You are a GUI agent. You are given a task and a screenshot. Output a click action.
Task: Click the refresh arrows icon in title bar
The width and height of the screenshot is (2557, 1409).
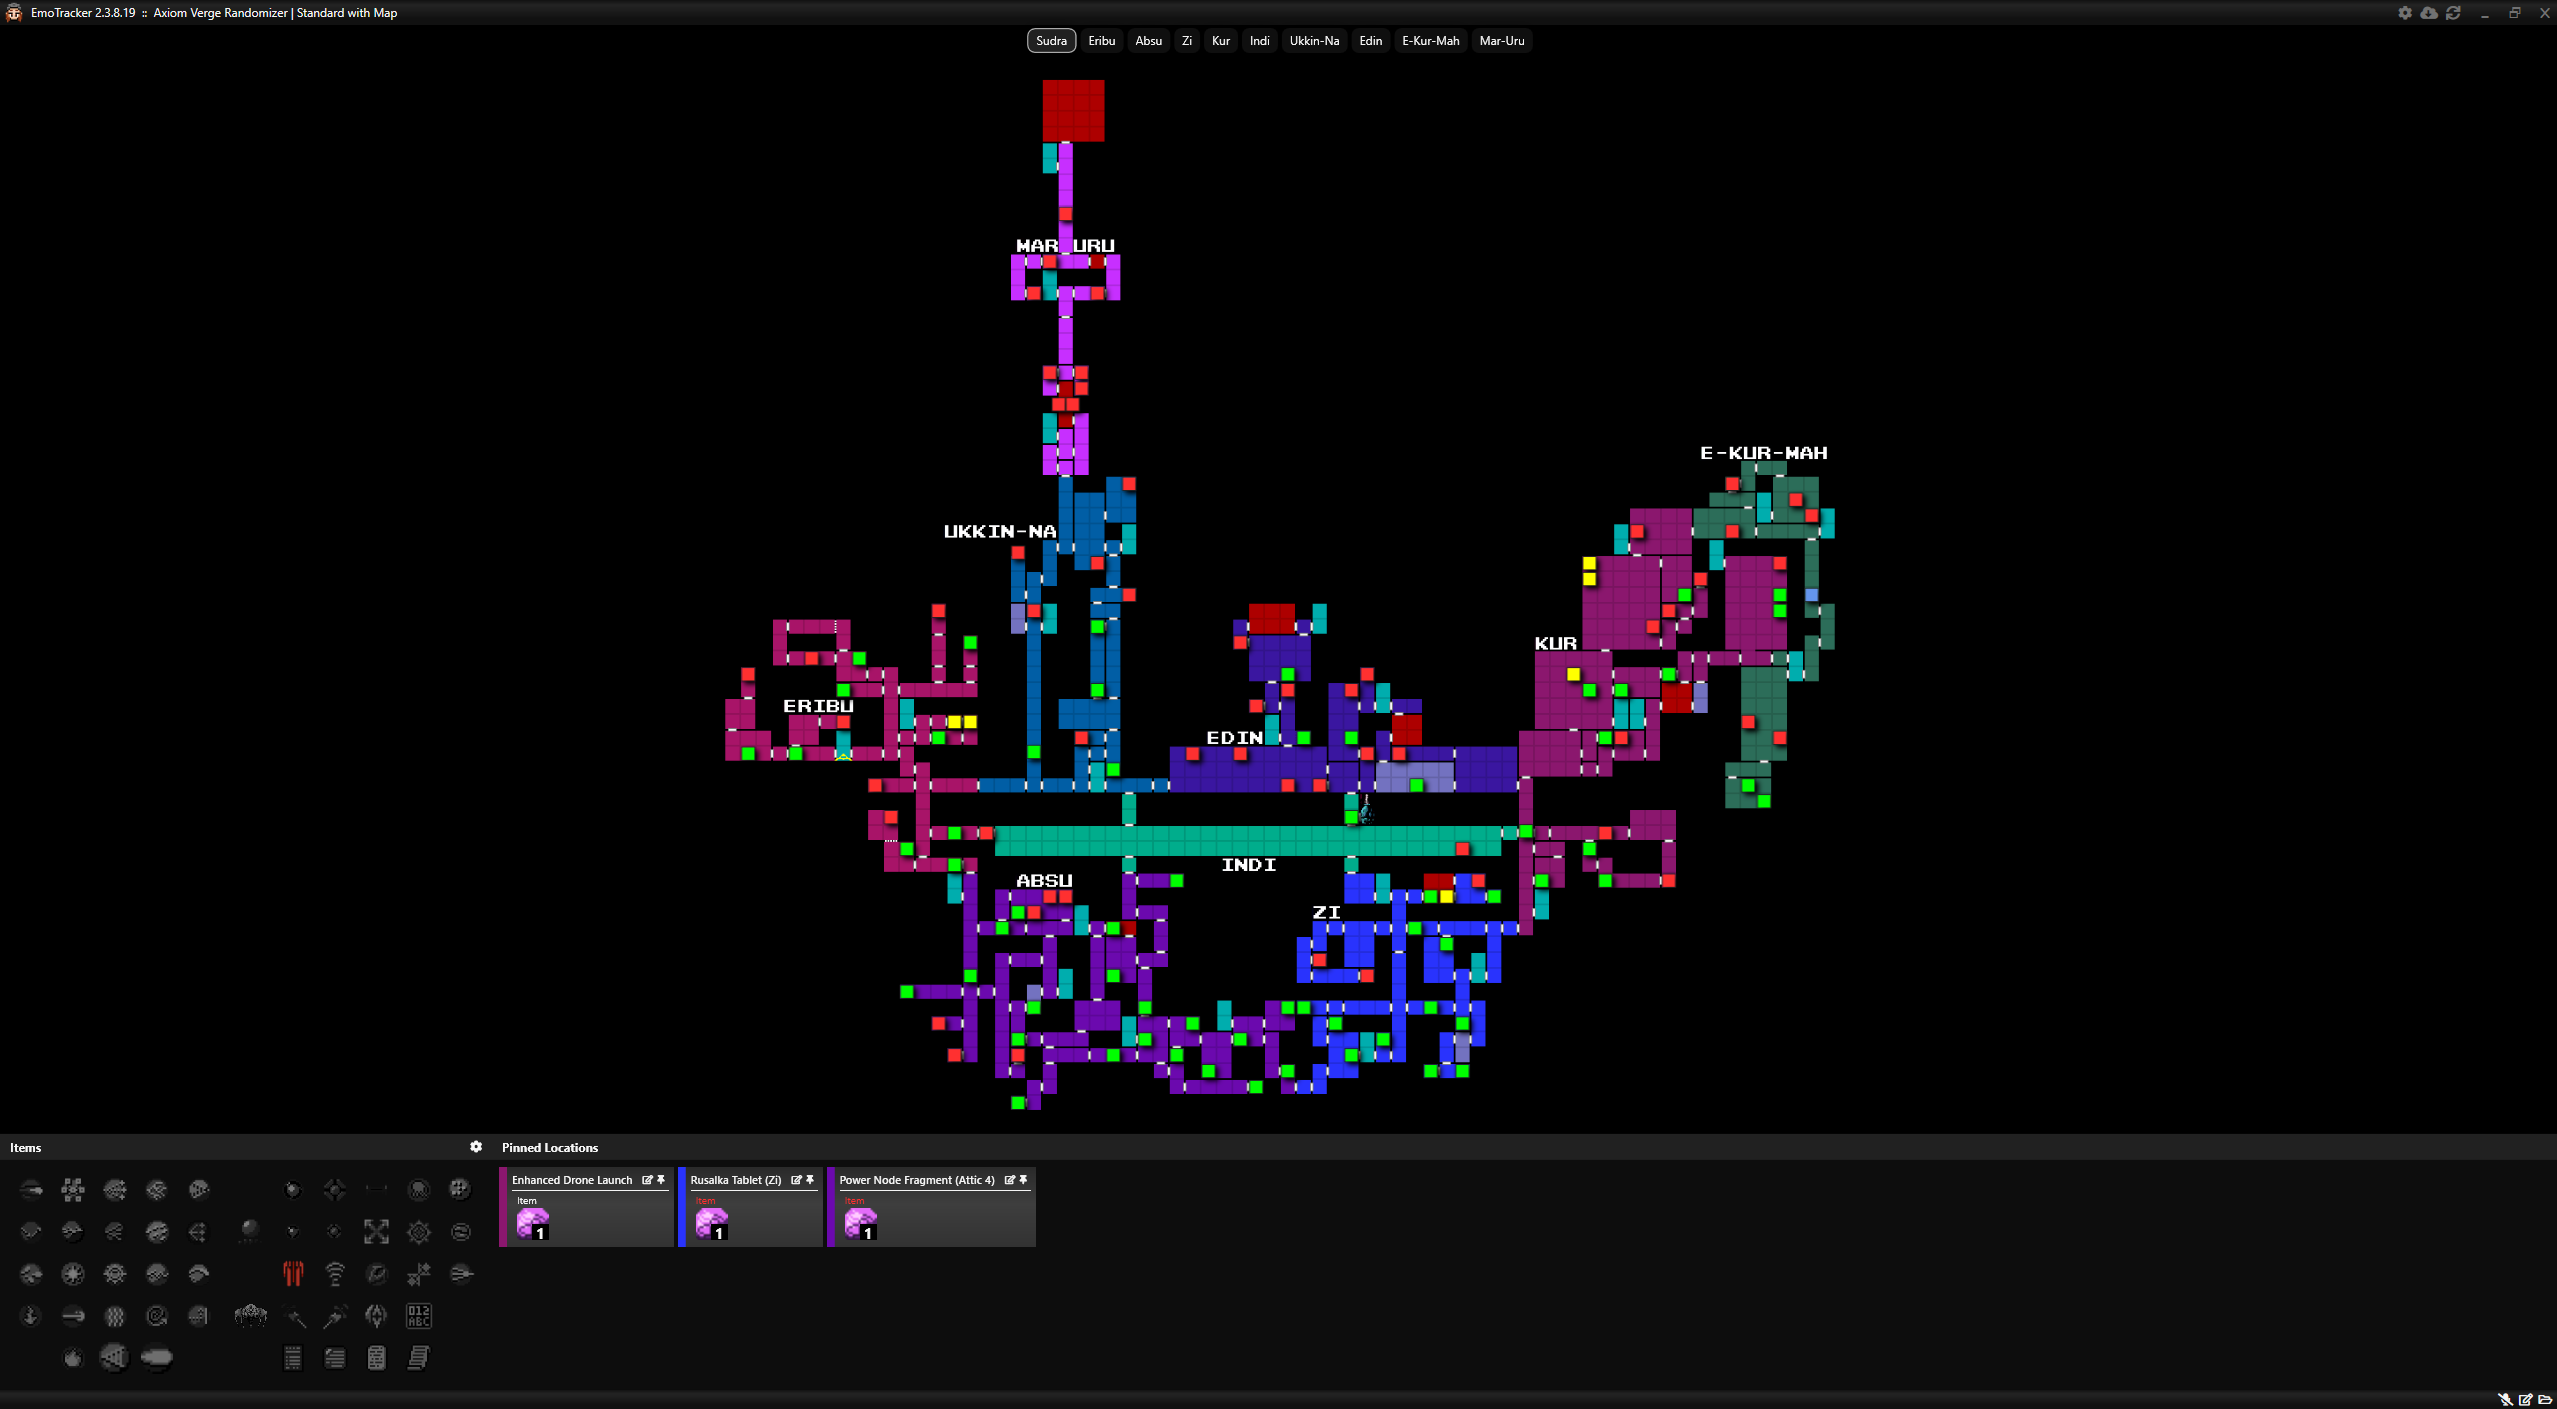click(x=2453, y=13)
